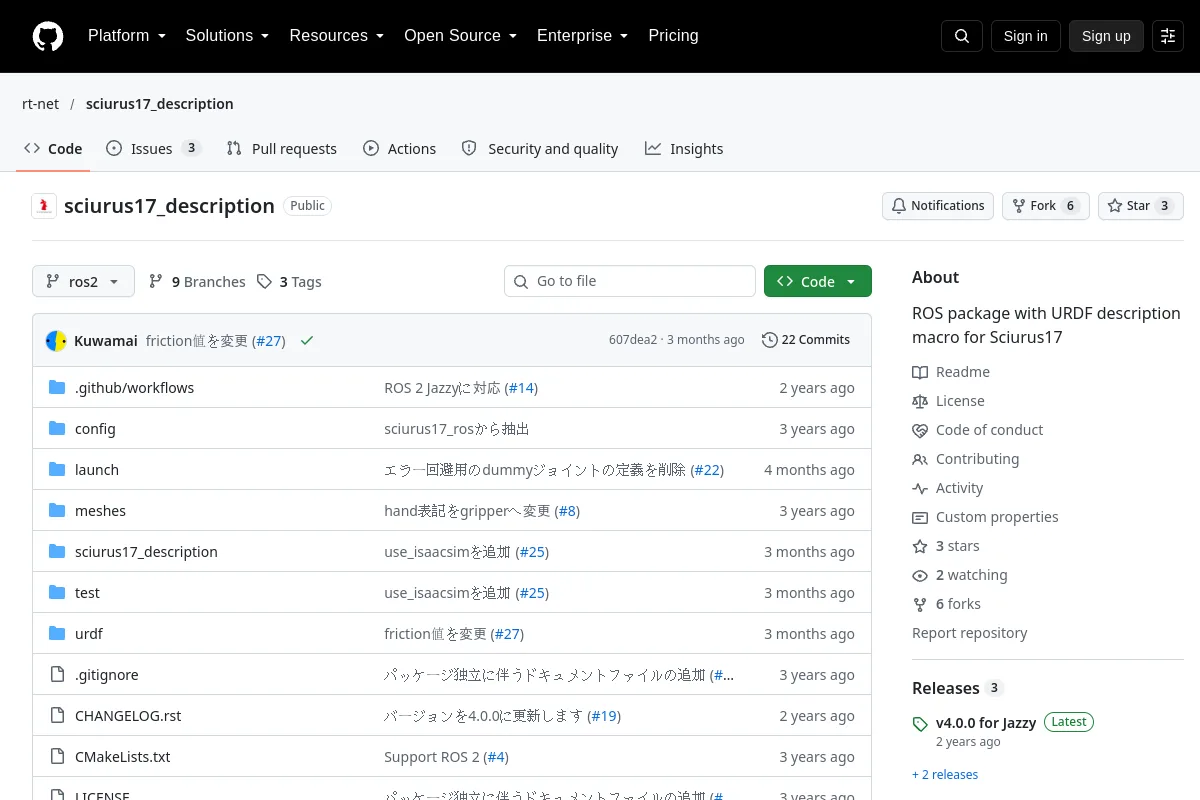This screenshot has height=800, width=1200.
Task: Click the Sign up button
Action: tap(1106, 36)
